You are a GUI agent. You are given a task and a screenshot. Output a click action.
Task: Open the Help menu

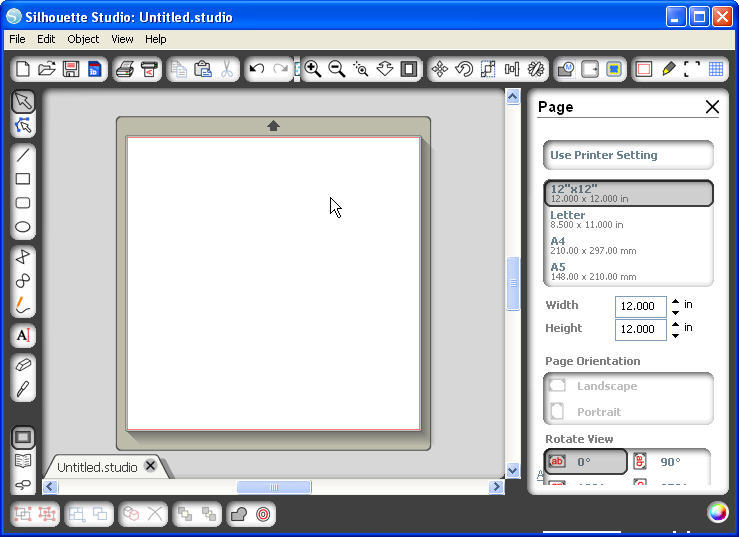pyautogui.click(x=156, y=39)
